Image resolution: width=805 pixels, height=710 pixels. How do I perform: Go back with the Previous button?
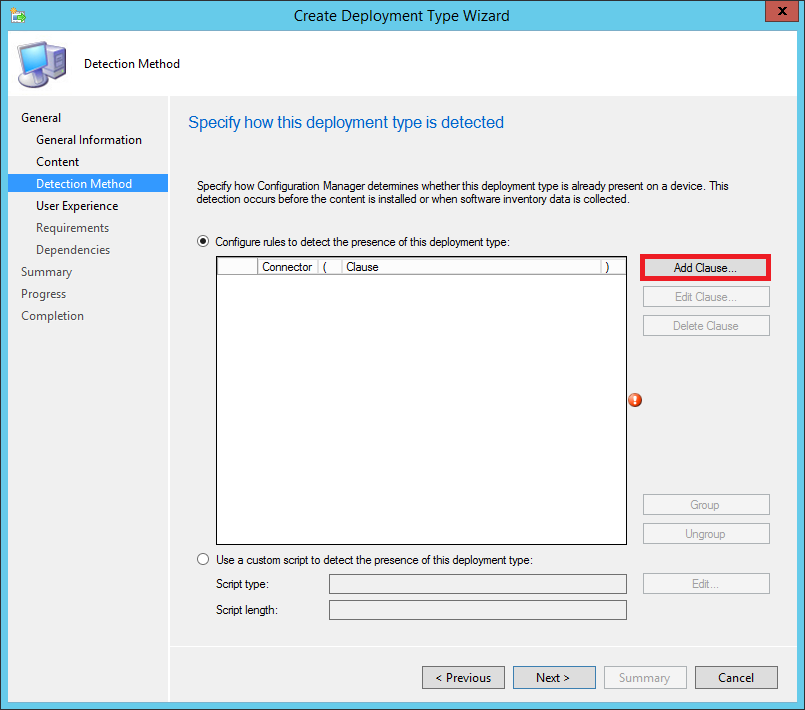point(463,678)
